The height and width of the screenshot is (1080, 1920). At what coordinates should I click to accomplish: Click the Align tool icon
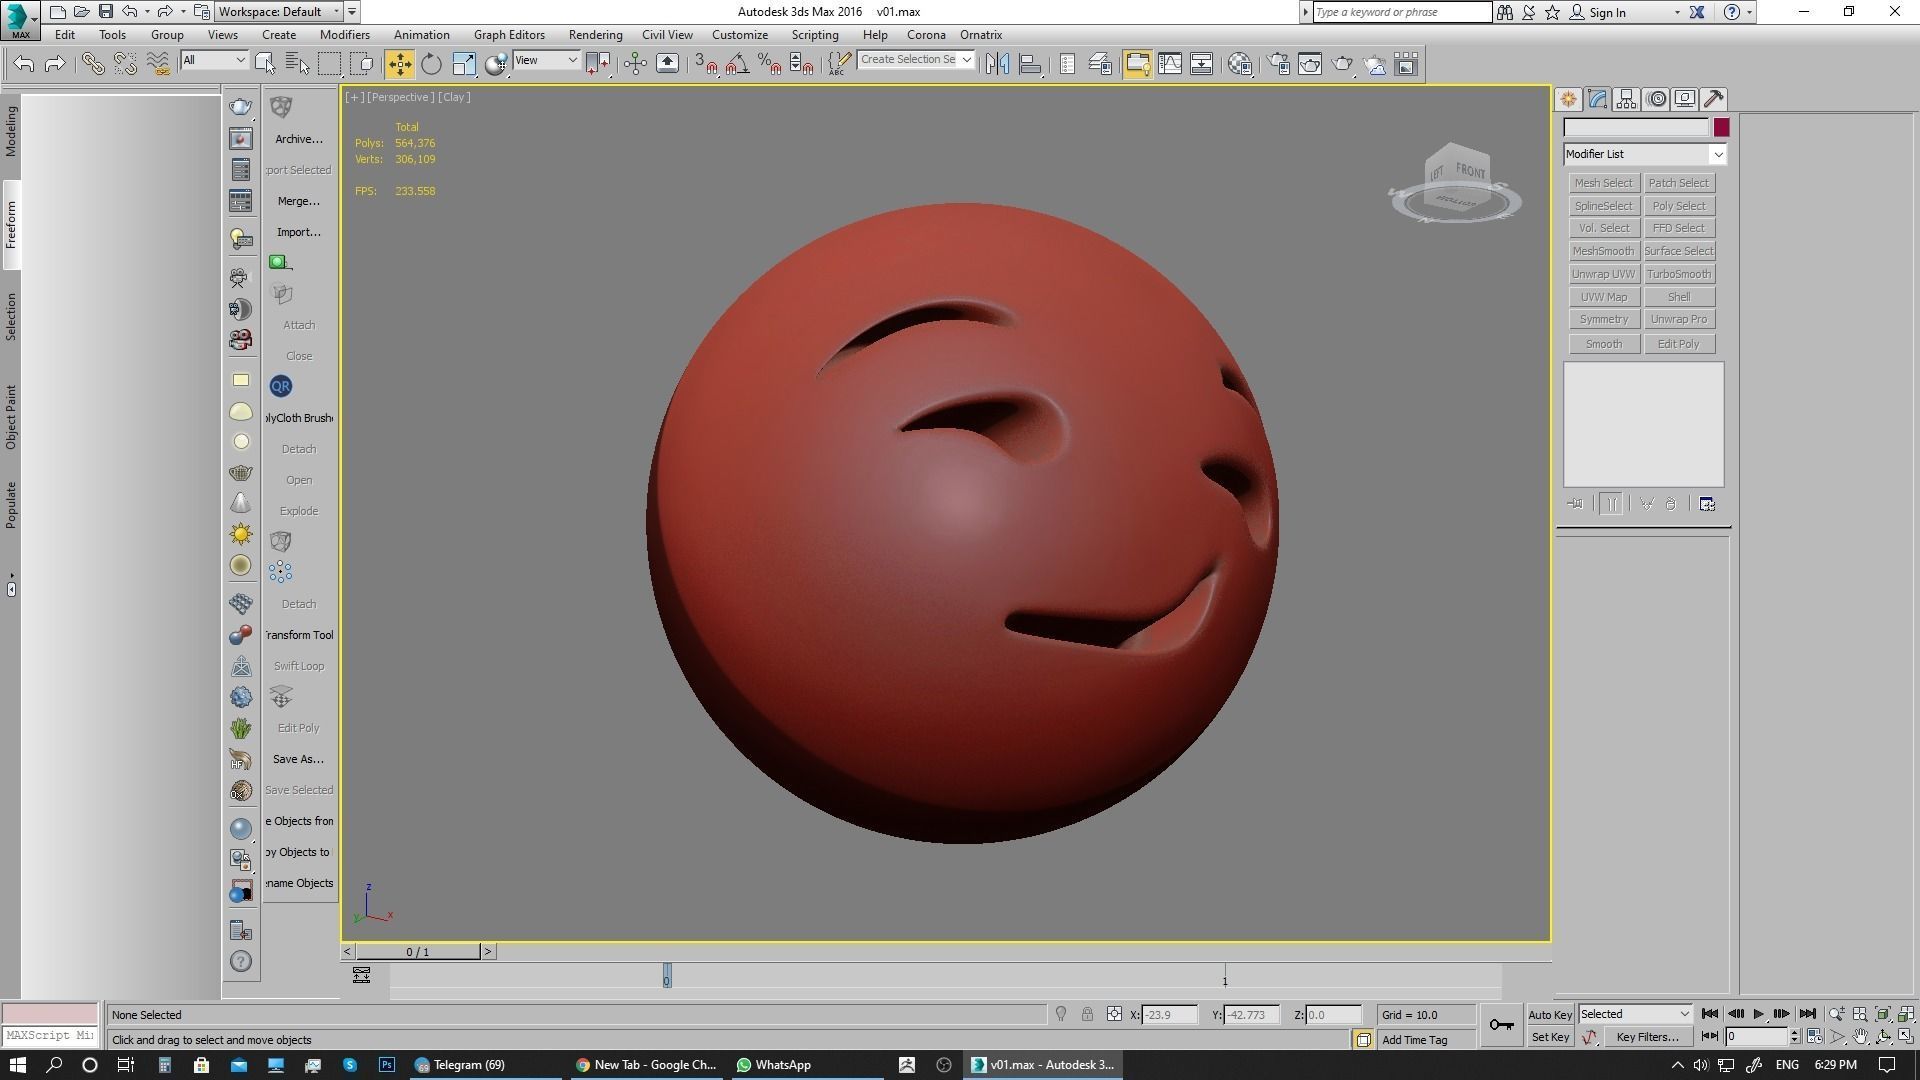point(1030,64)
